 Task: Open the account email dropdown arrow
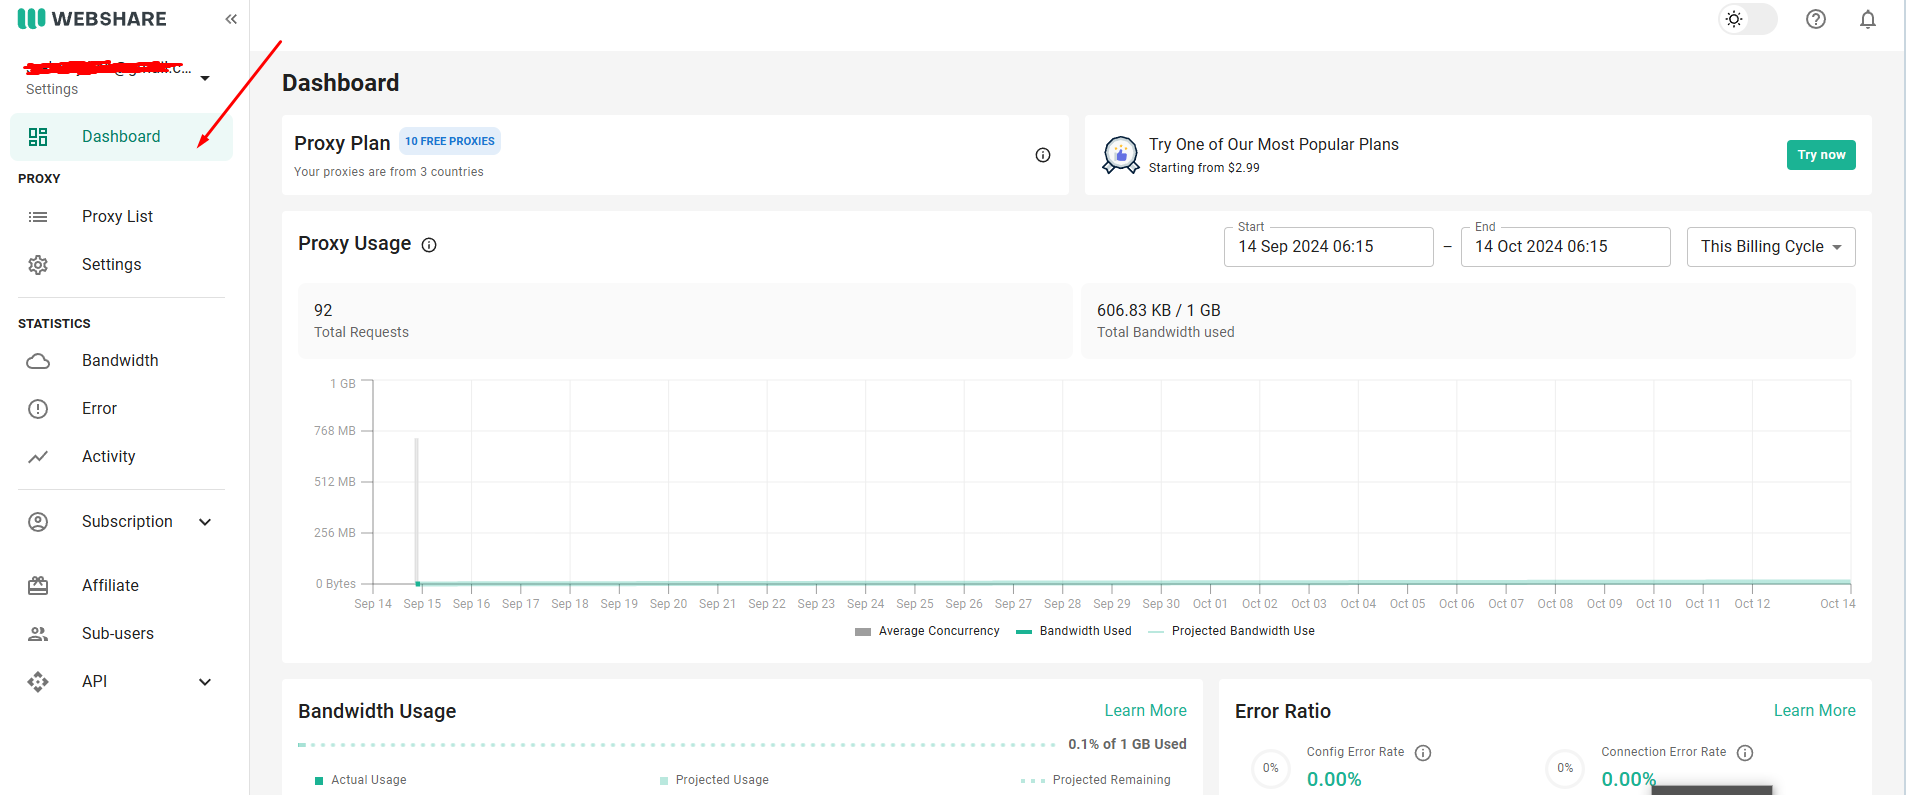[x=205, y=78]
